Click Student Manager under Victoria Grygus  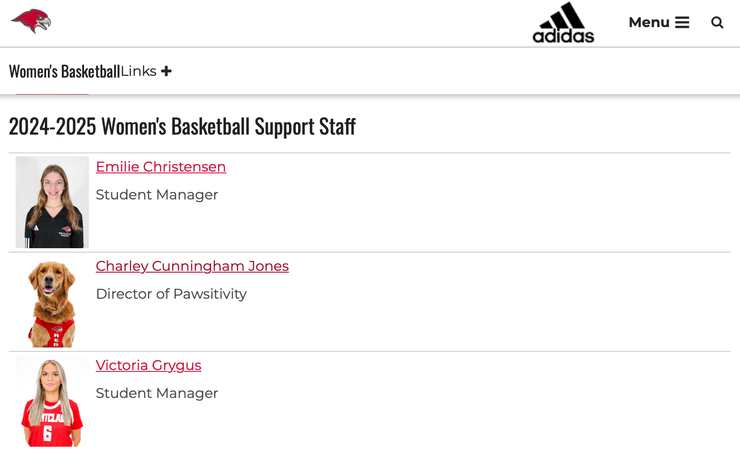pyautogui.click(x=157, y=393)
